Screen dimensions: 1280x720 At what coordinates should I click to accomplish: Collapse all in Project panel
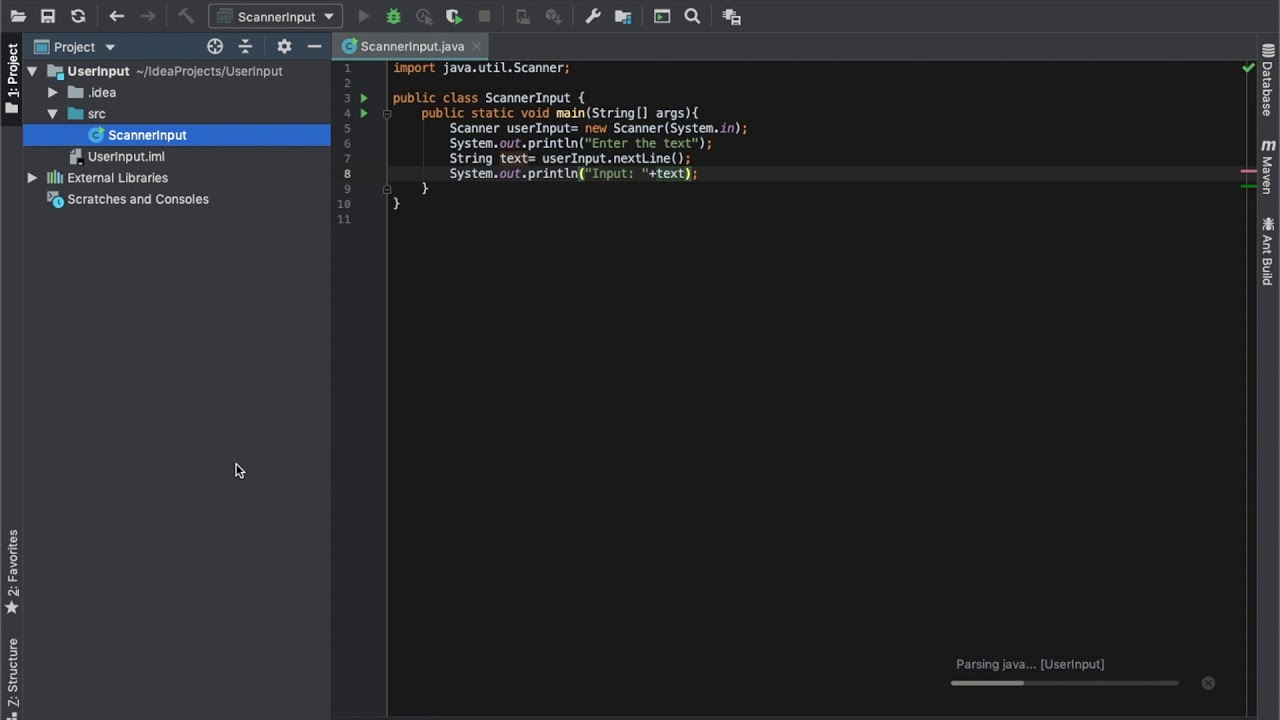[x=245, y=47]
